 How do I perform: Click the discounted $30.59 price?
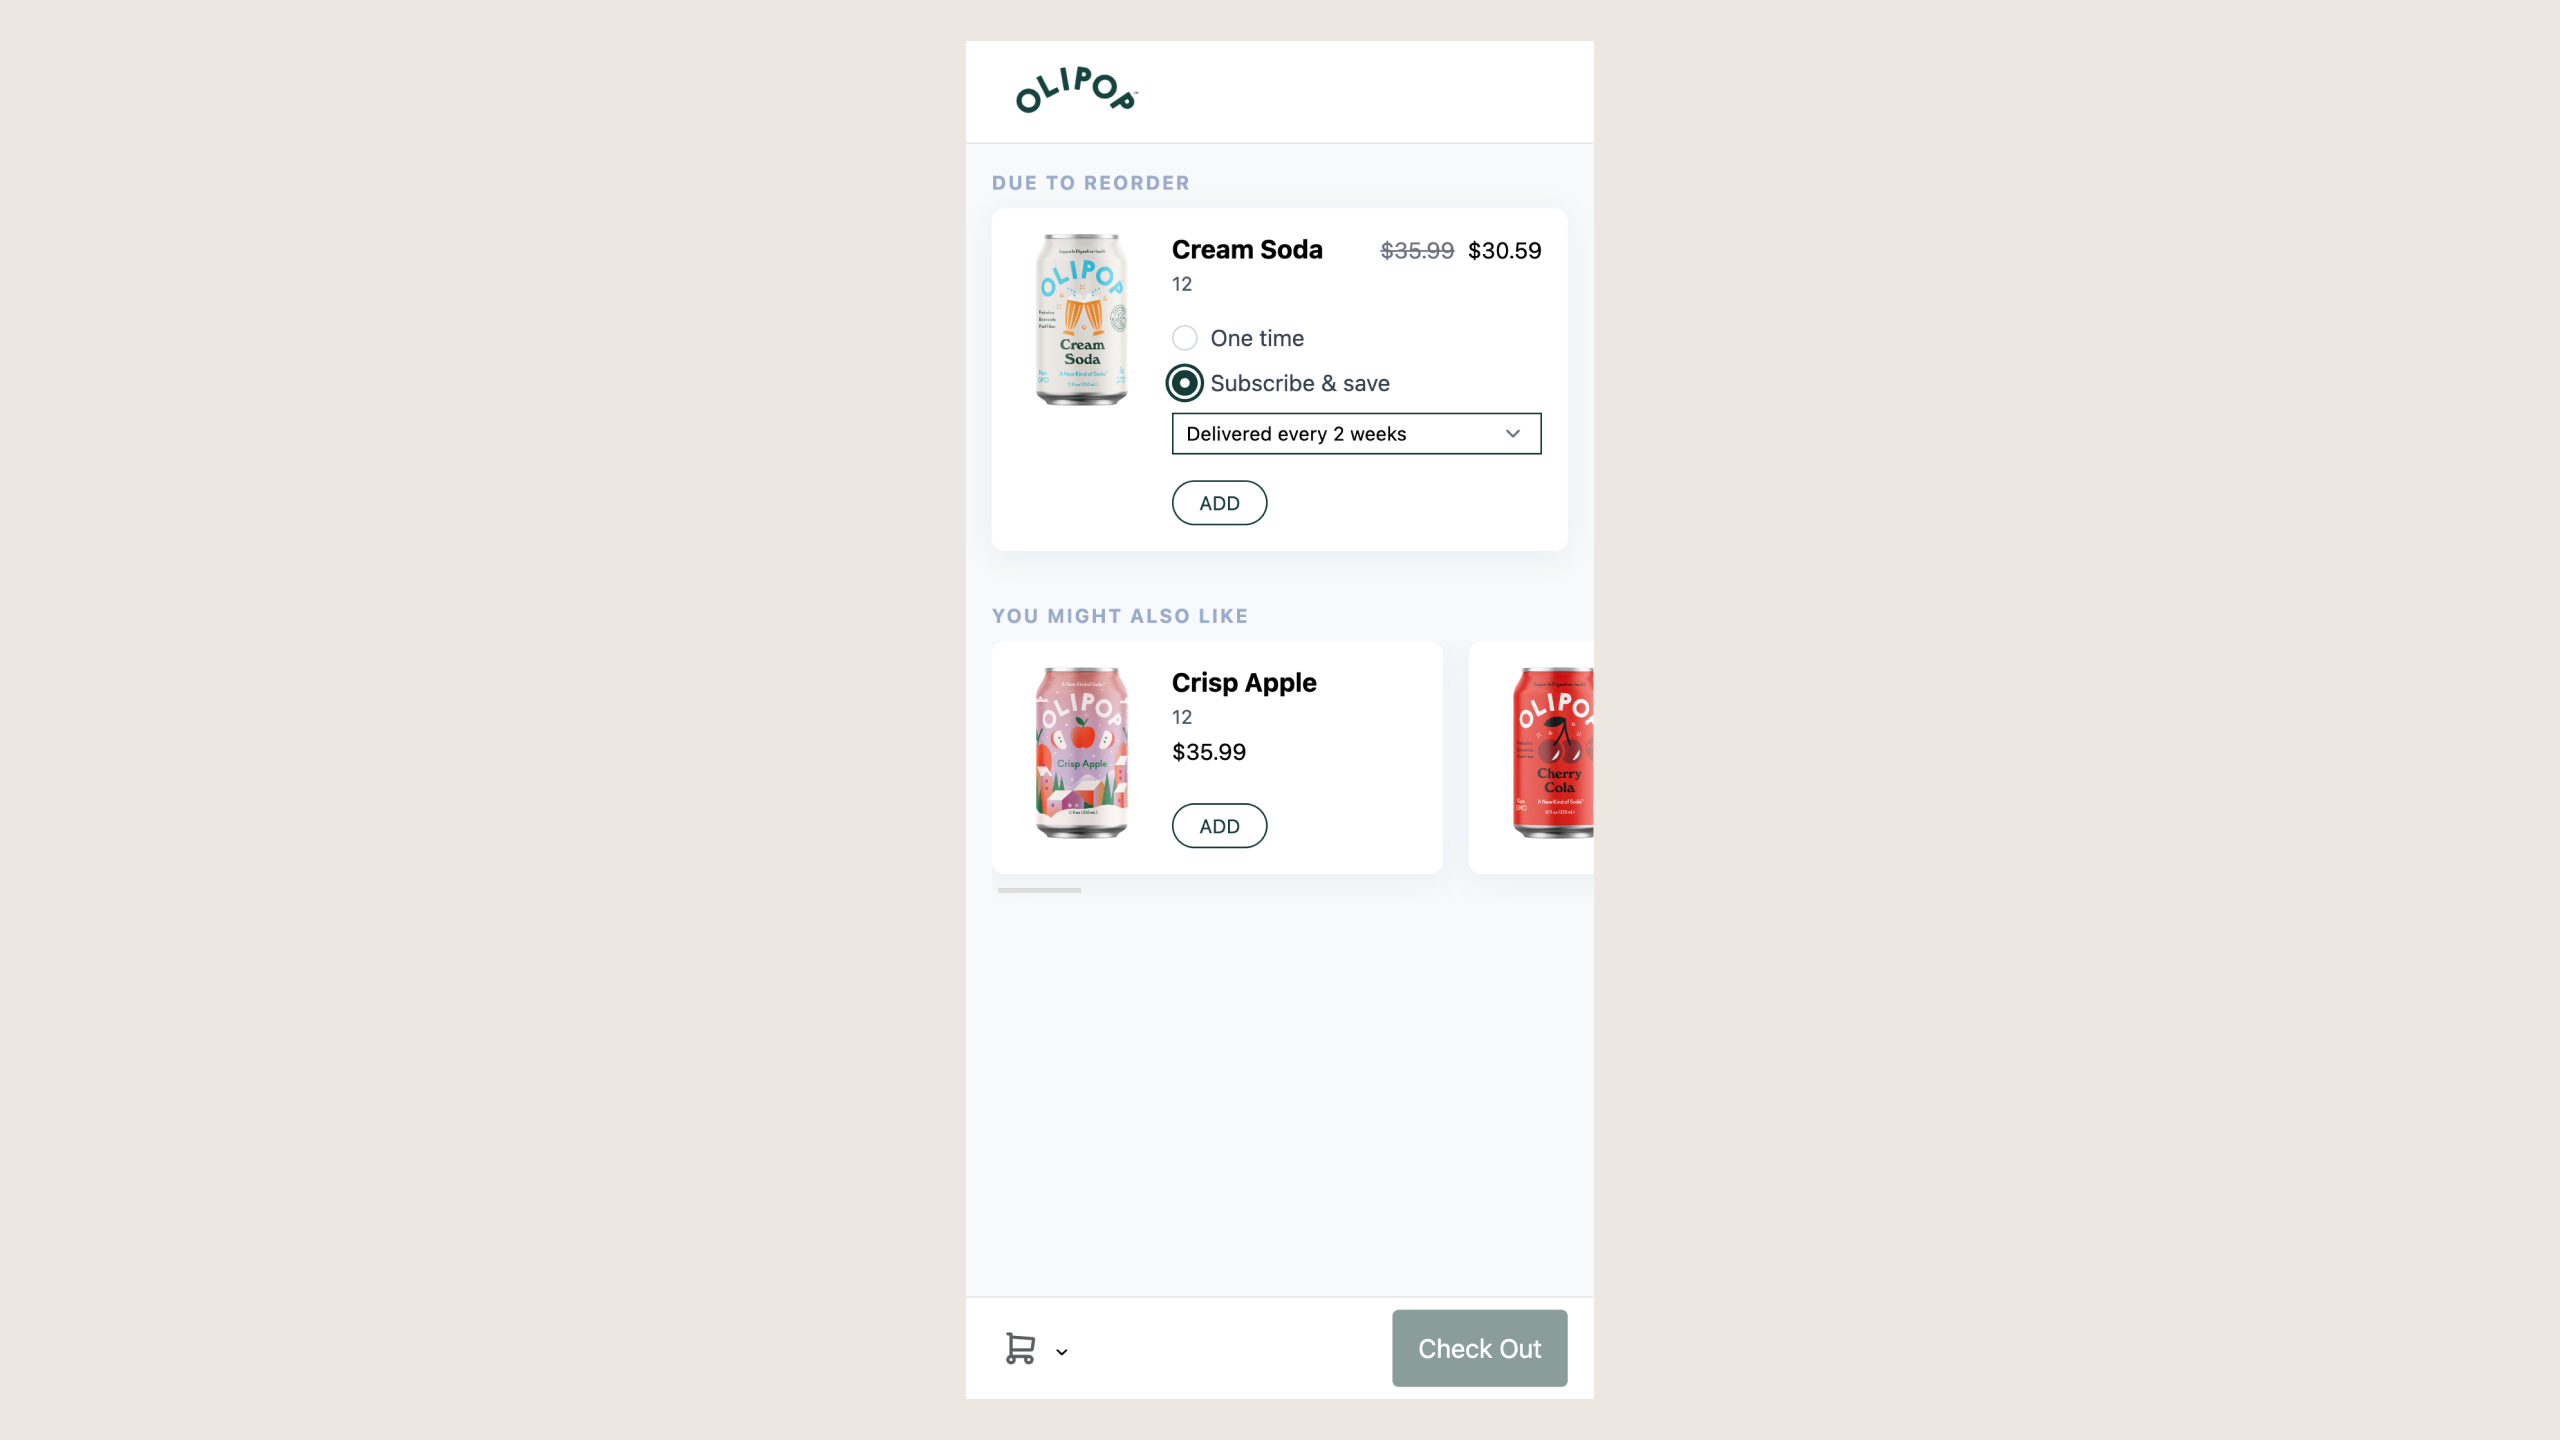pos(1504,251)
